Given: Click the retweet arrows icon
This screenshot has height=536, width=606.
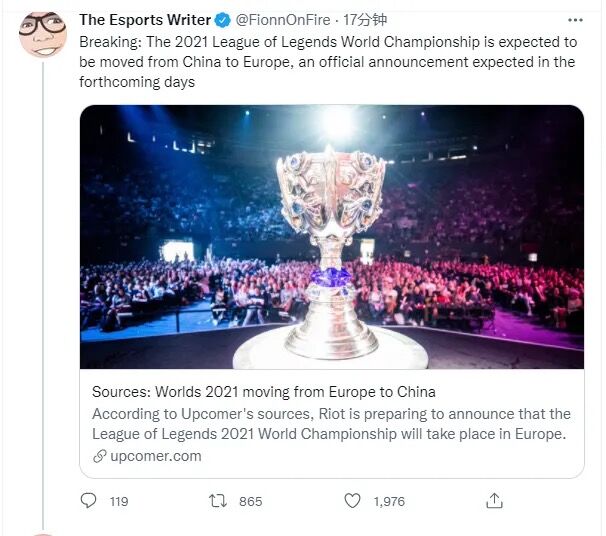Looking at the screenshot, I should (x=219, y=501).
